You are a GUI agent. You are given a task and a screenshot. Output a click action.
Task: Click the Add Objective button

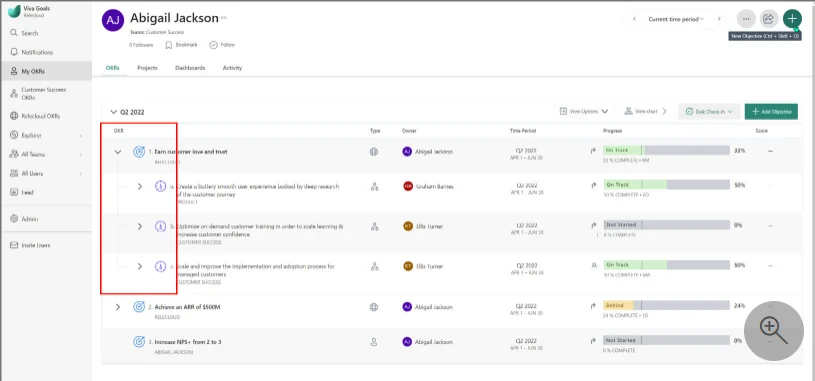click(x=771, y=111)
